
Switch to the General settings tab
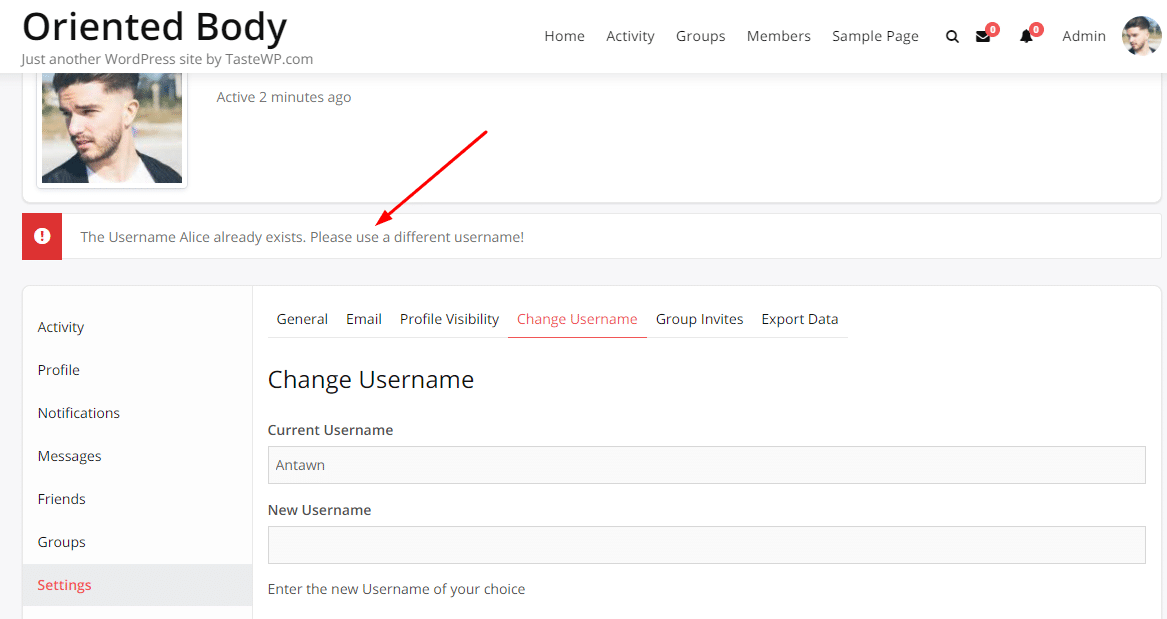coord(302,318)
